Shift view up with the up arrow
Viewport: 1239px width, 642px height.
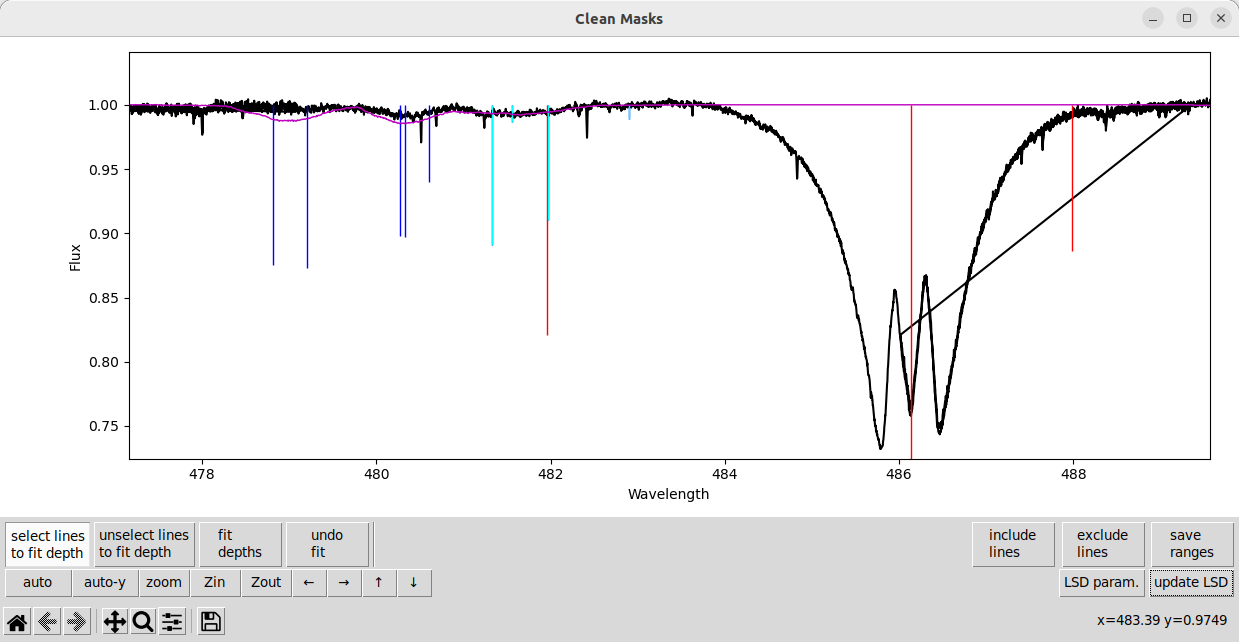click(x=379, y=583)
